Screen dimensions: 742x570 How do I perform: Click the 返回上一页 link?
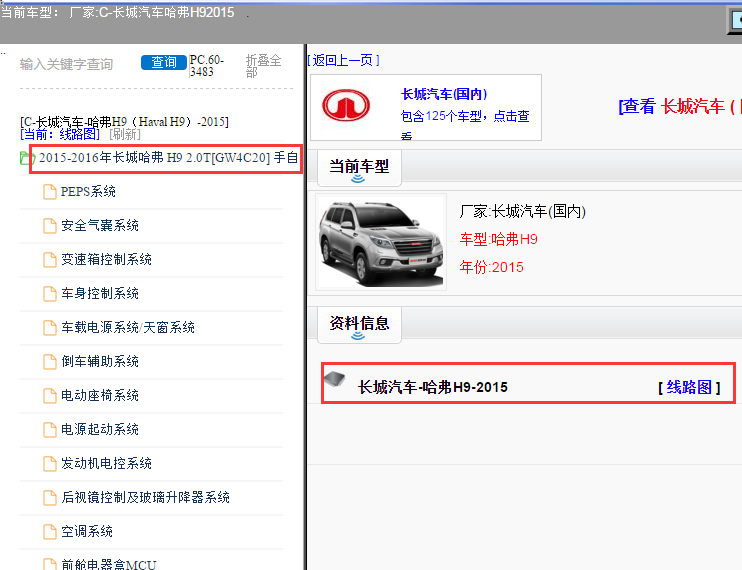[x=344, y=61]
